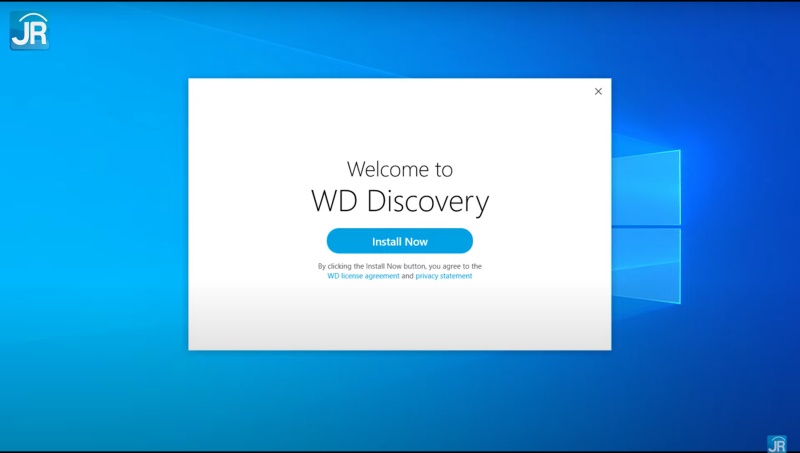This screenshot has height=453, width=800.
Task: Click desktop wallpaper below the installer dialog
Action: click(x=400, y=400)
